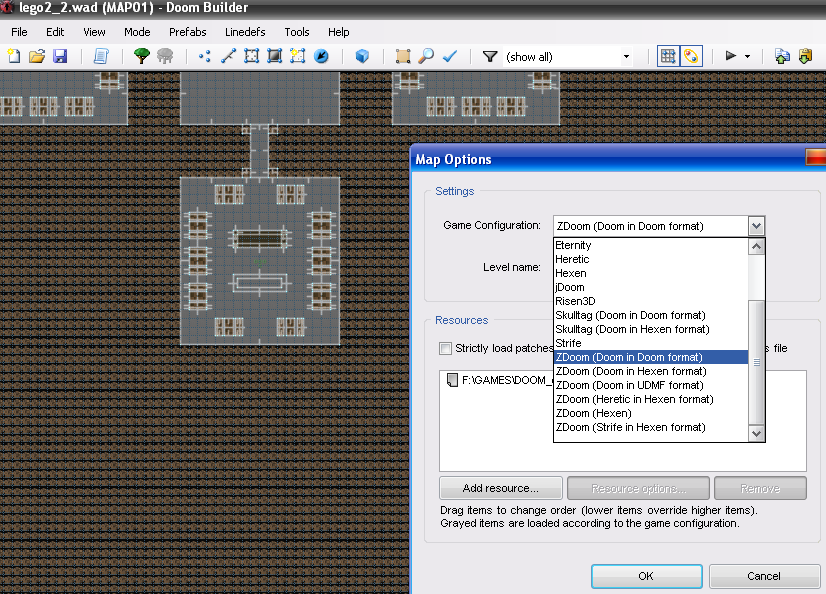This screenshot has height=594, width=826.
Task: Click the list scrollbar up arrow
Action: pos(756,246)
